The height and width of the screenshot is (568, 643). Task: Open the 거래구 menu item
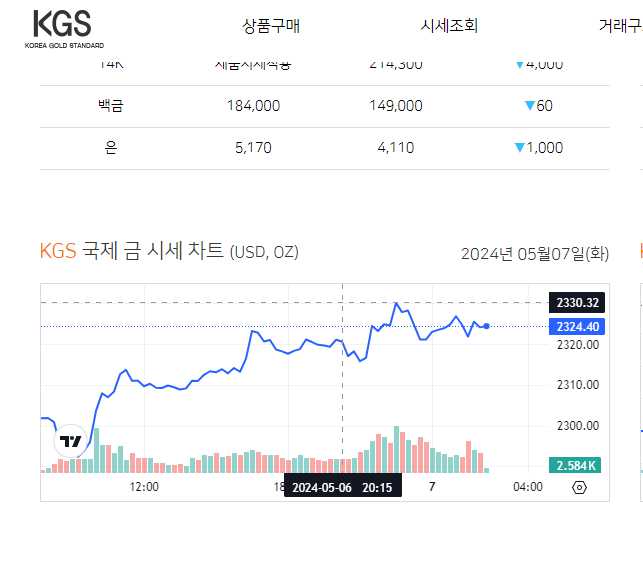point(620,26)
